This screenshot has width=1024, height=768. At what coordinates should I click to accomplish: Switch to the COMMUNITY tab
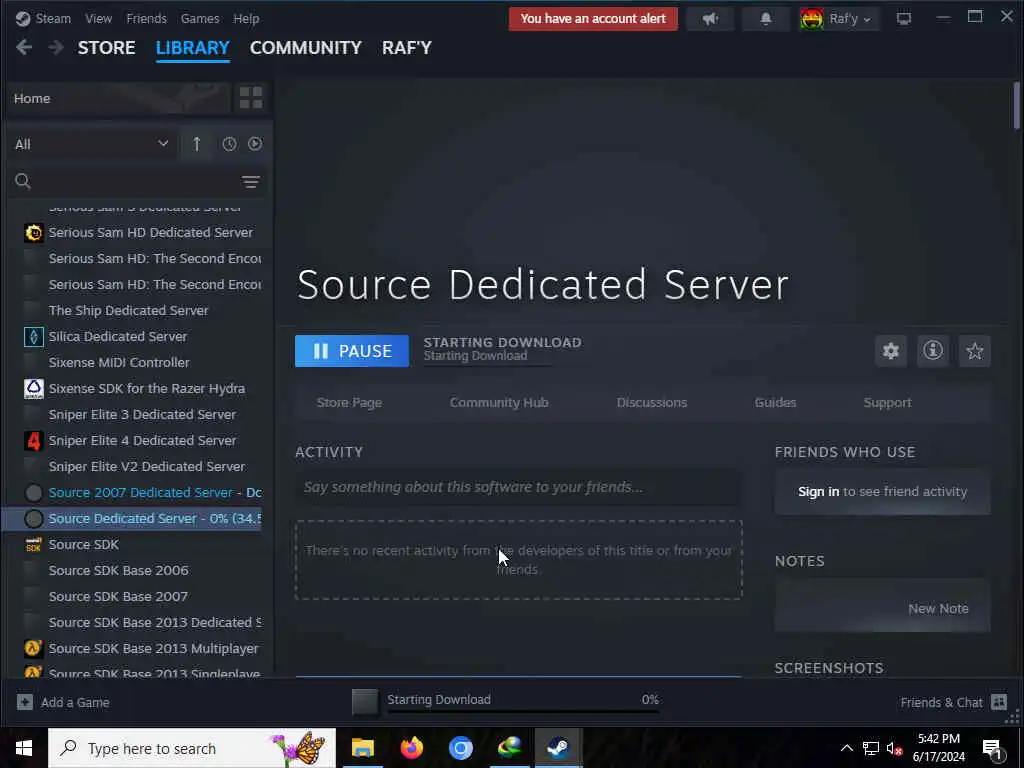pyautogui.click(x=306, y=48)
